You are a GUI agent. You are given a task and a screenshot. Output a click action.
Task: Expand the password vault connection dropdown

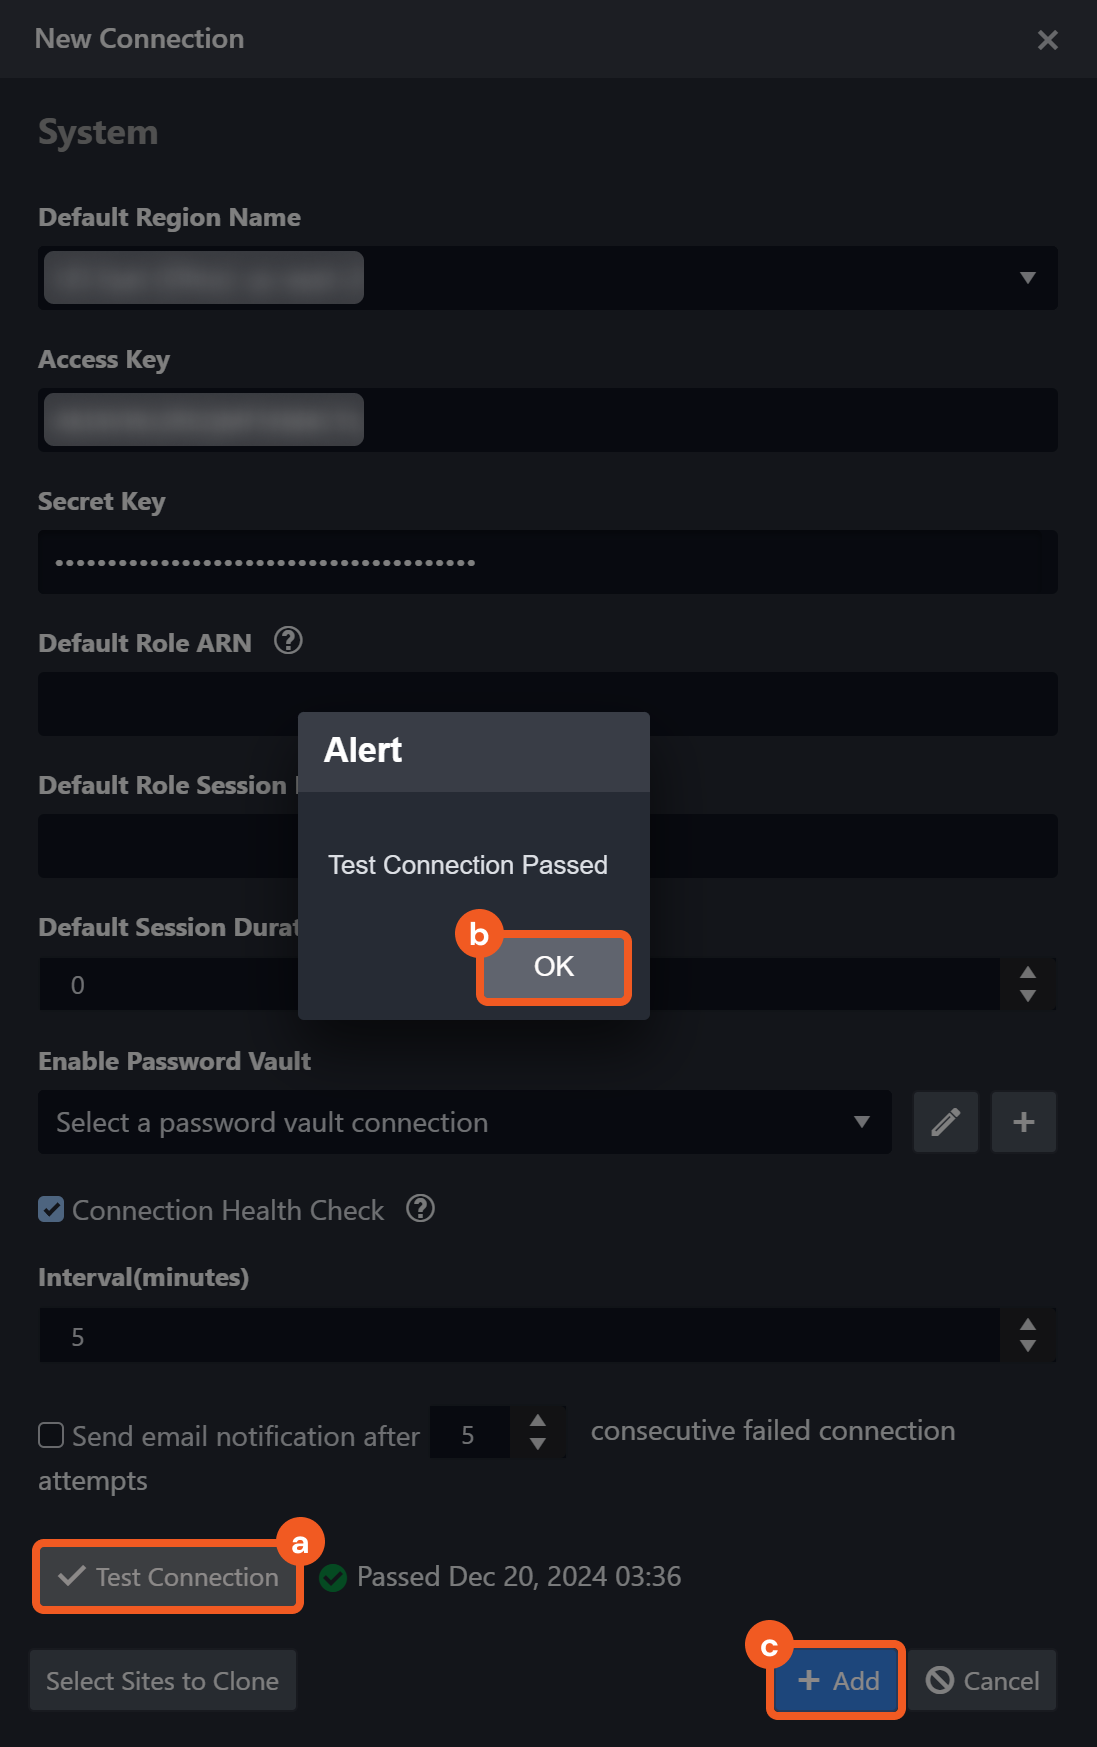861,1122
